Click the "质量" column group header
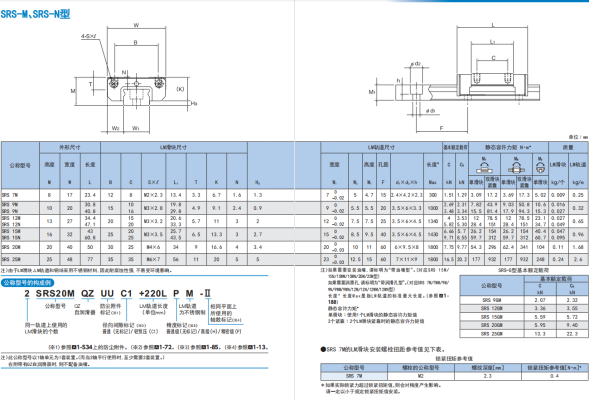 (568, 148)
